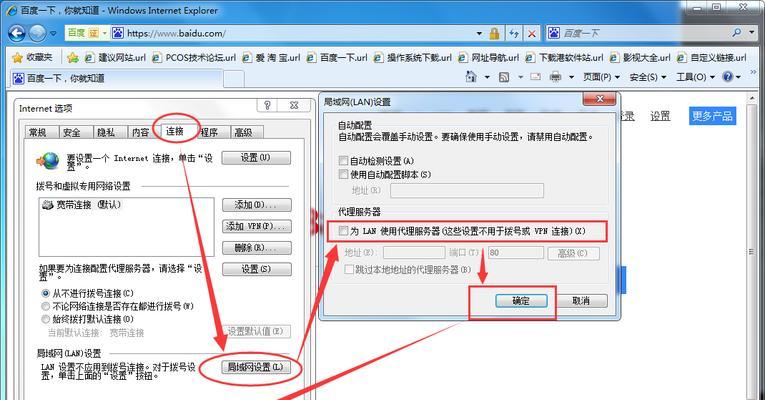The image size is (765, 400).
Task: Click 确定 in the LAN settings dialog
Action: (521, 301)
